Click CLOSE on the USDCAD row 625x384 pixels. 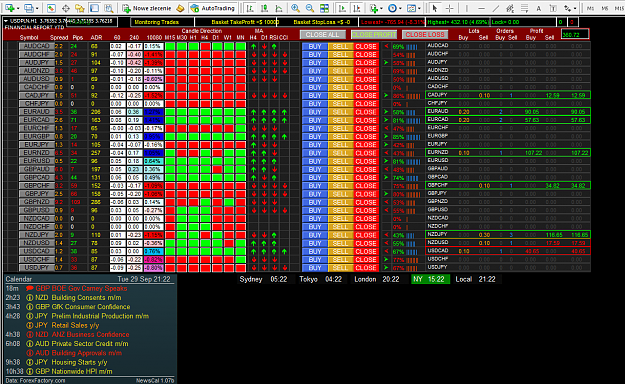pyautogui.click(x=366, y=251)
